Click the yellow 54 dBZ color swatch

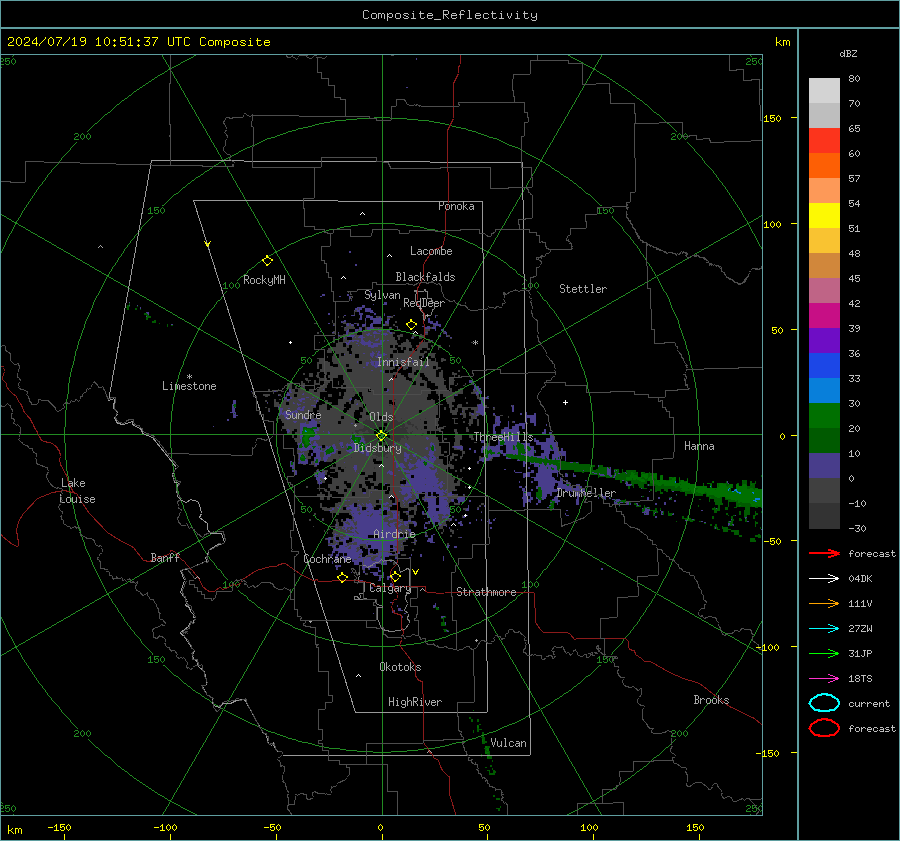coord(824,216)
